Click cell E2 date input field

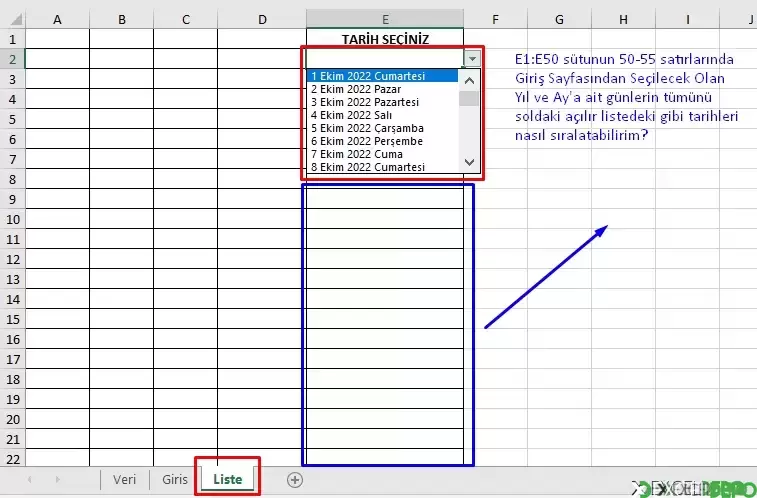[385, 59]
